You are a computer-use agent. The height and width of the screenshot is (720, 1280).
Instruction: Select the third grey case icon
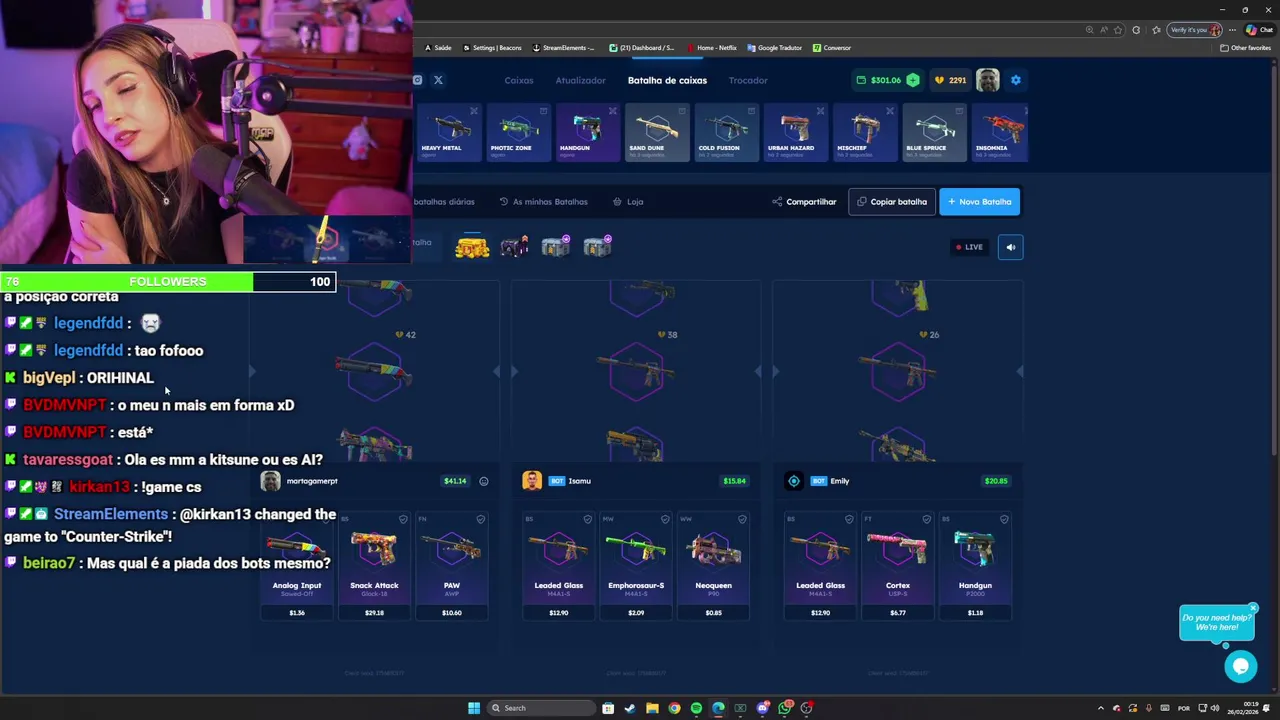pyautogui.click(x=555, y=247)
